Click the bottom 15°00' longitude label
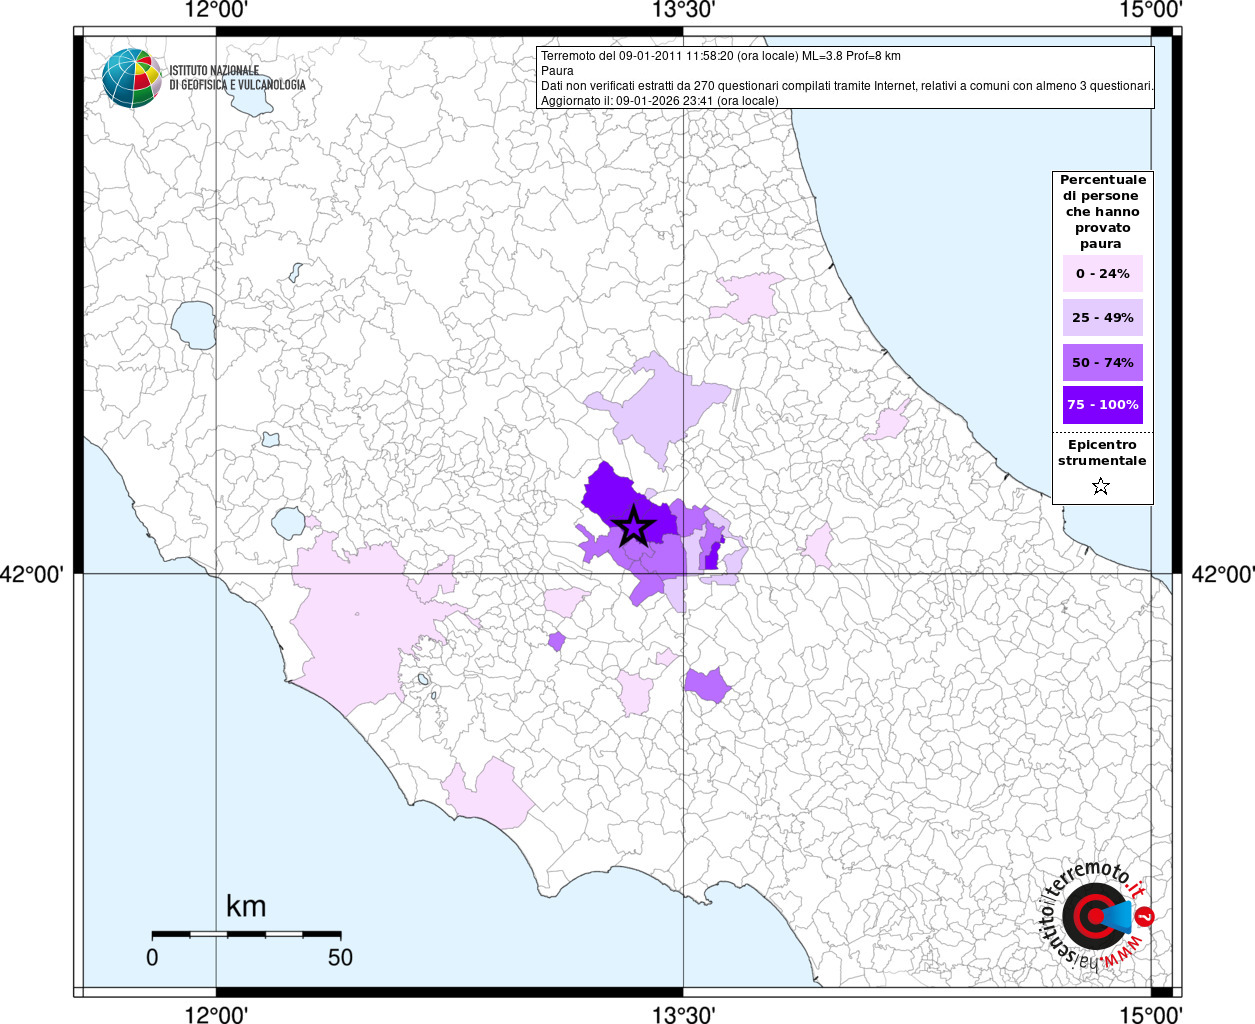1255x1024 pixels. (1150, 1015)
